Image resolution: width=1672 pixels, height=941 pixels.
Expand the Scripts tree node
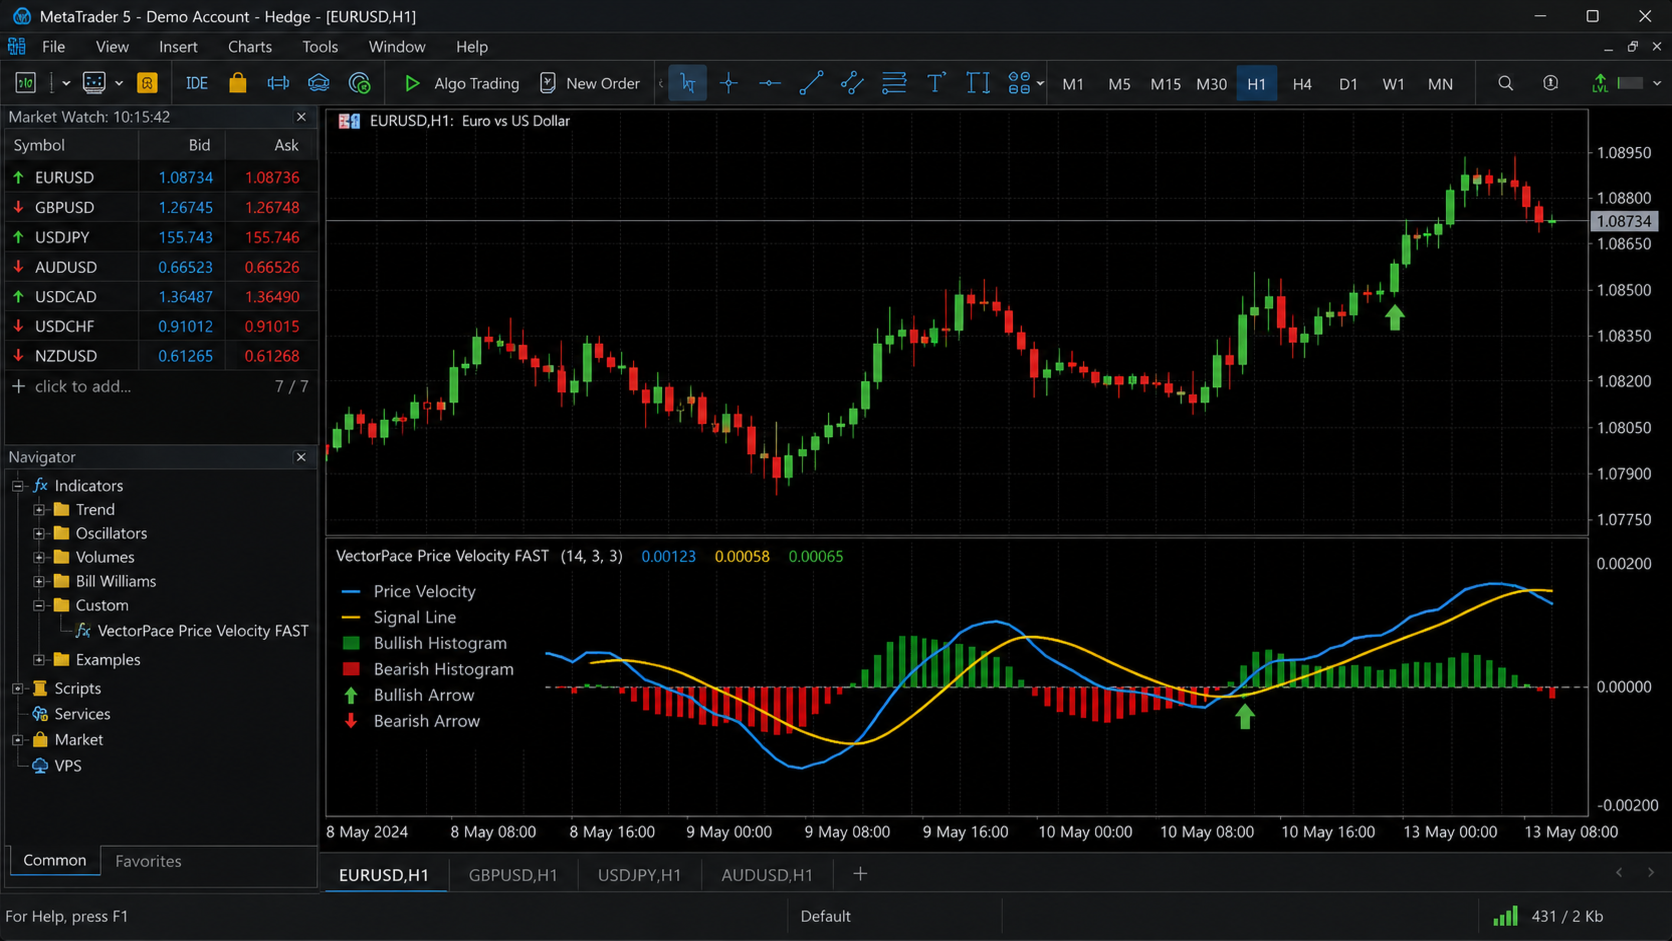coord(18,689)
